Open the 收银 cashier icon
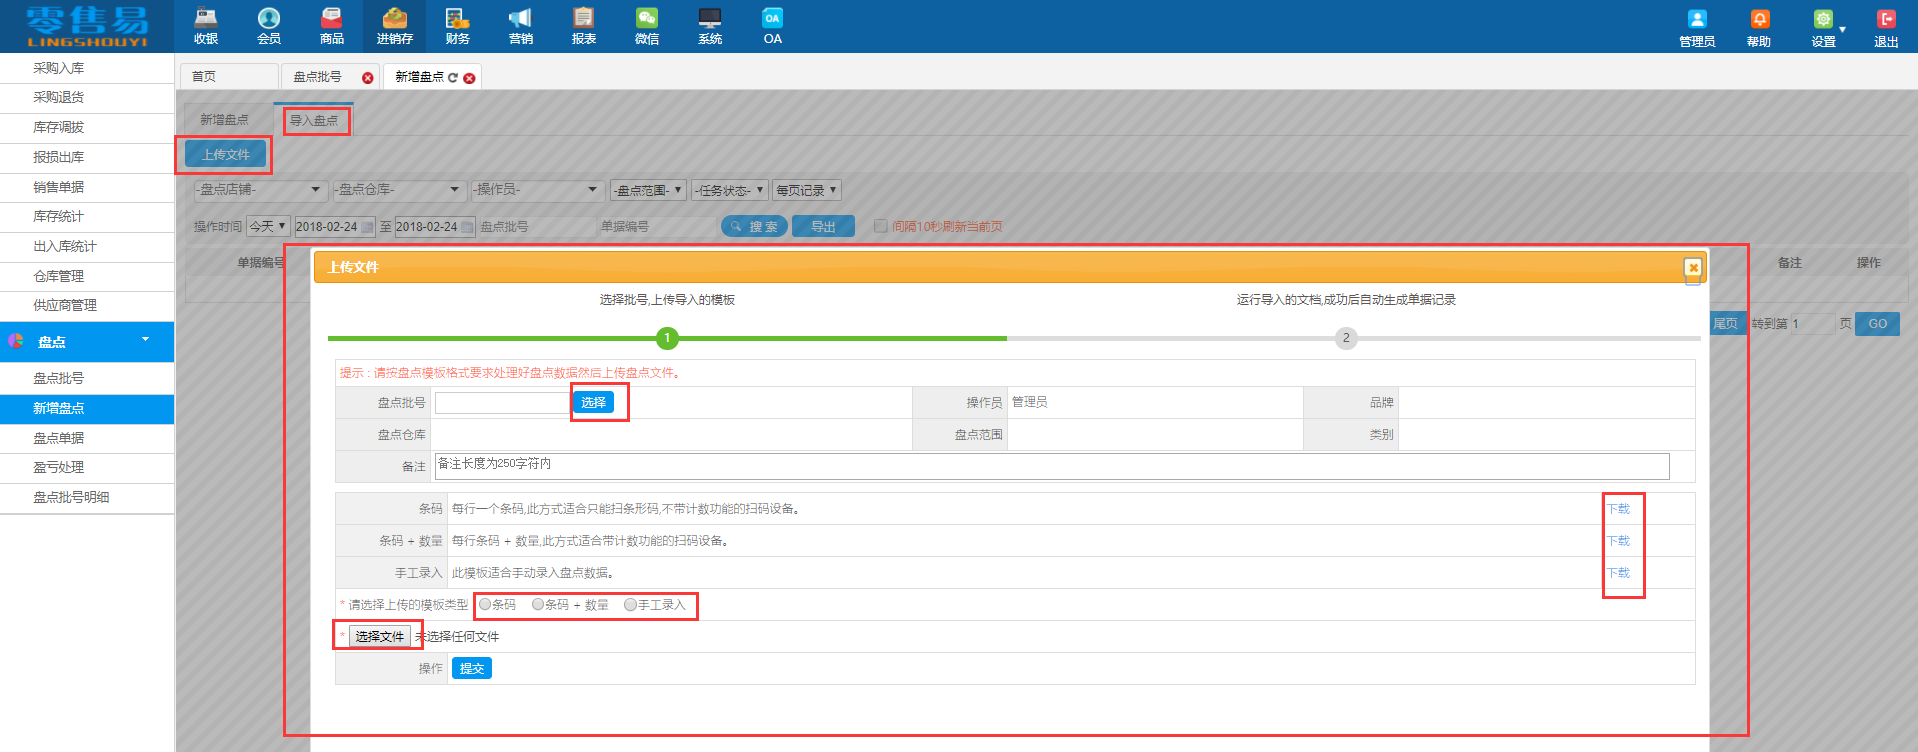Image resolution: width=1918 pixels, height=752 pixels. (206, 26)
